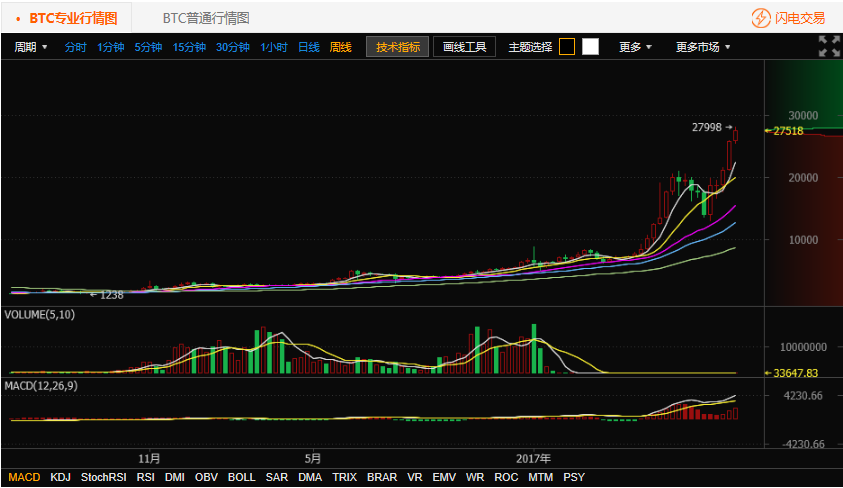Show the BOLL indicator
This screenshot has width=843, height=488.
tap(242, 478)
